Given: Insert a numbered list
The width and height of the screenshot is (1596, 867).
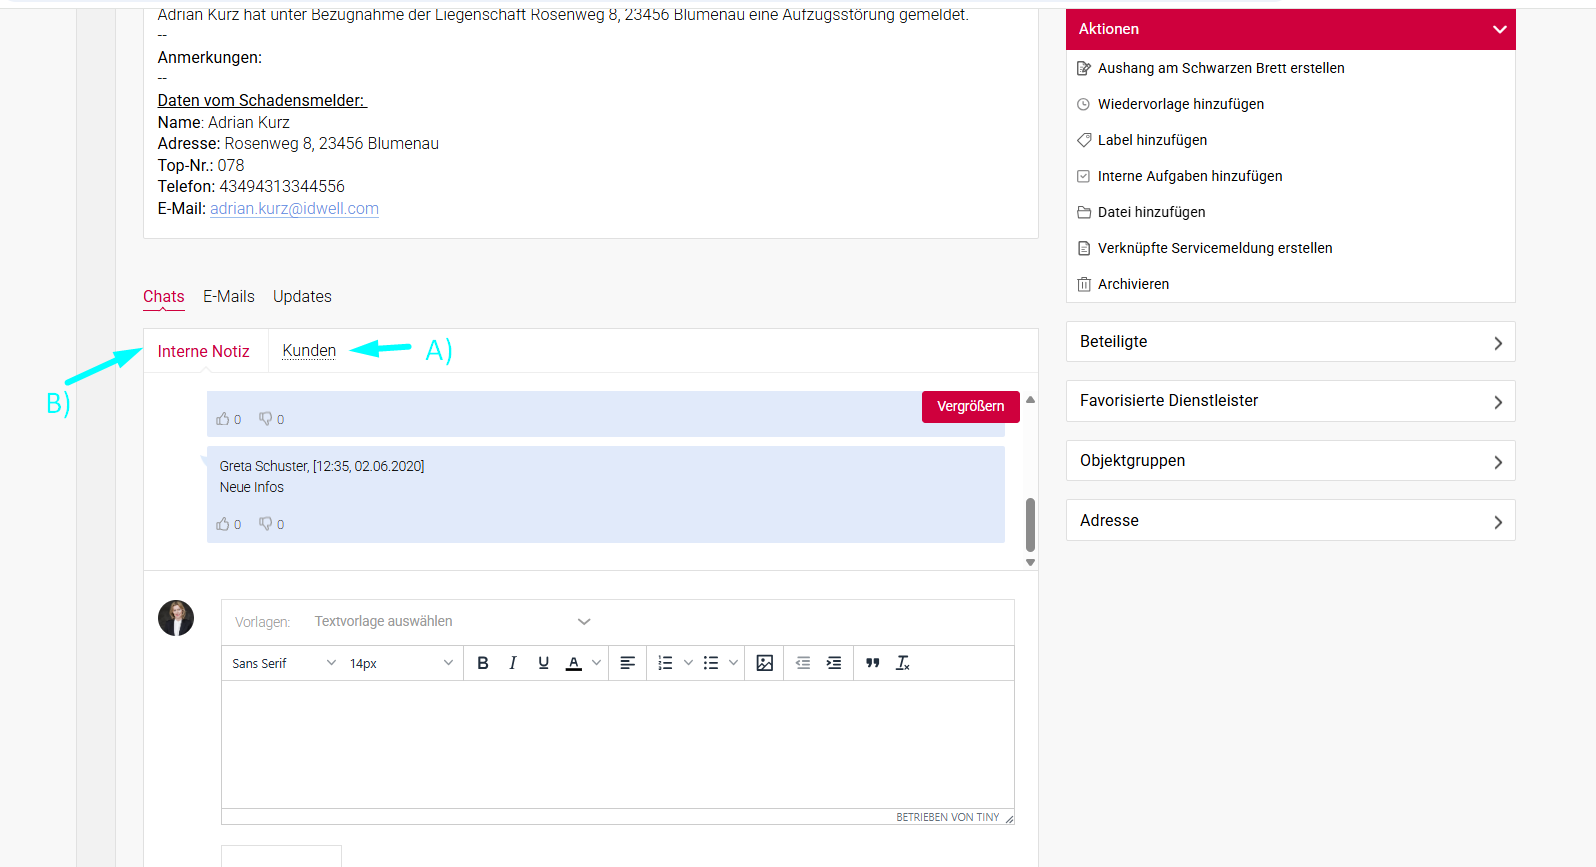Looking at the screenshot, I should [x=665, y=663].
